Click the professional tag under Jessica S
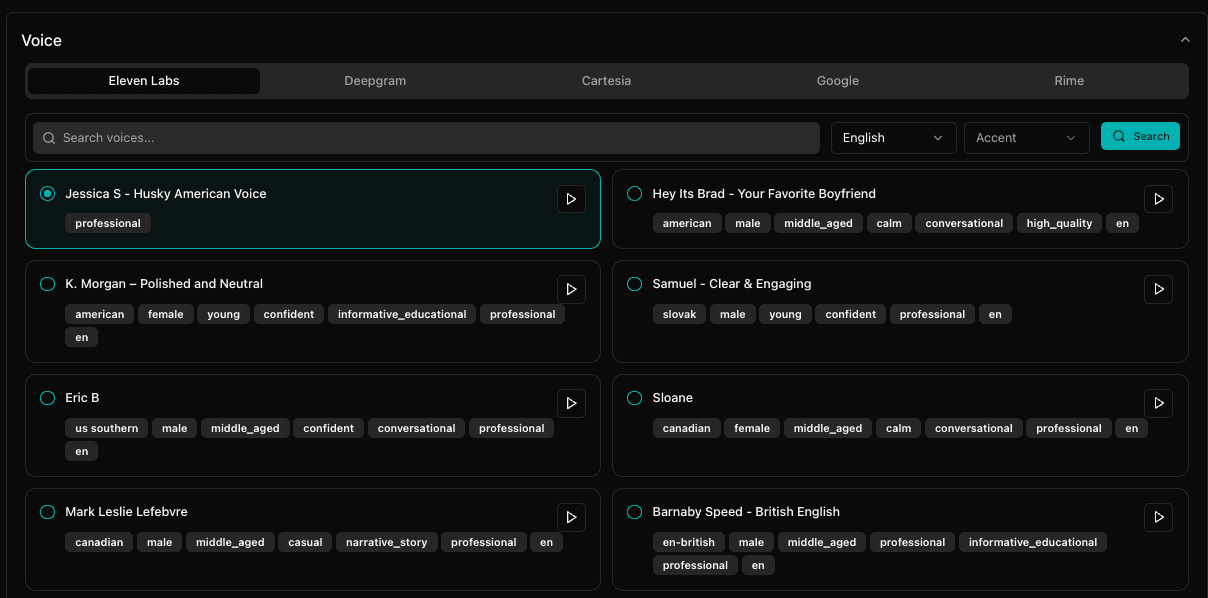Image resolution: width=1208 pixels, height=598 pixels. click(x=107, y=222)
